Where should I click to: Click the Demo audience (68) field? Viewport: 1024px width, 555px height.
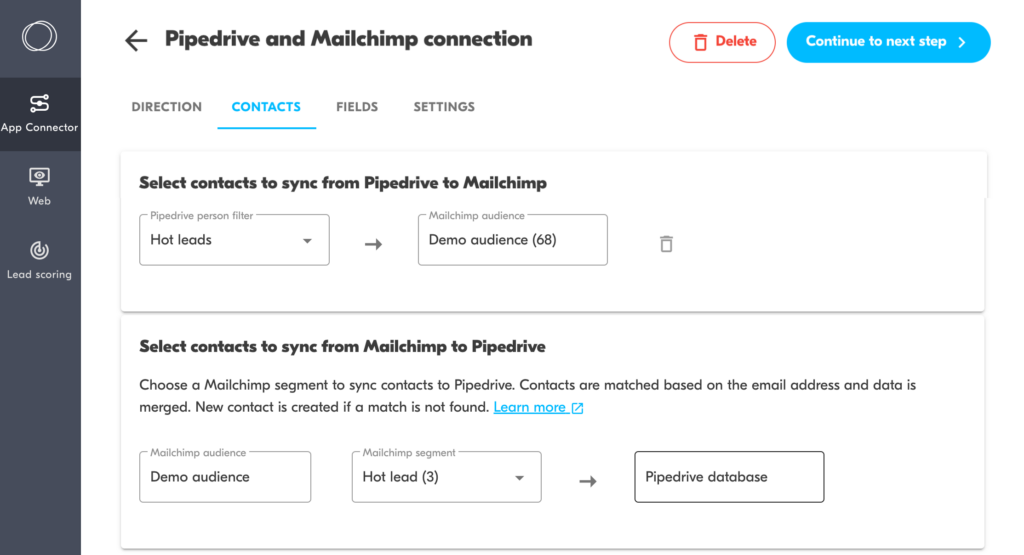(512, 240)
